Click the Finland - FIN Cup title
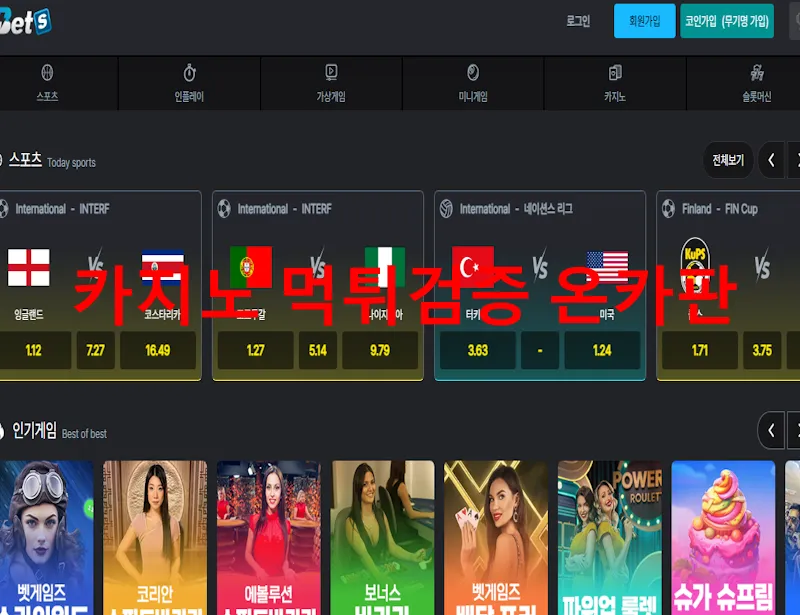Image resolution: width=800 pixels, height=615 pixels. [x=719, y=209]
